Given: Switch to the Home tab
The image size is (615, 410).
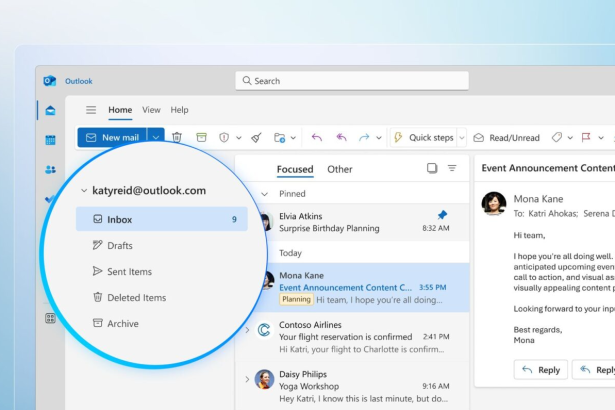Looking at the screenshot, I should point(120,110).
